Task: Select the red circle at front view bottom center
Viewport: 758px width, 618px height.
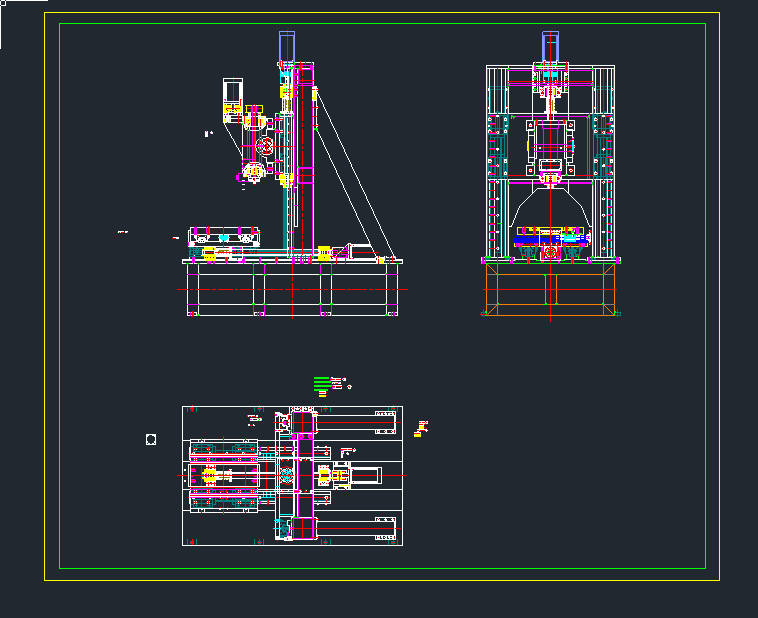Action: point(550,255)
